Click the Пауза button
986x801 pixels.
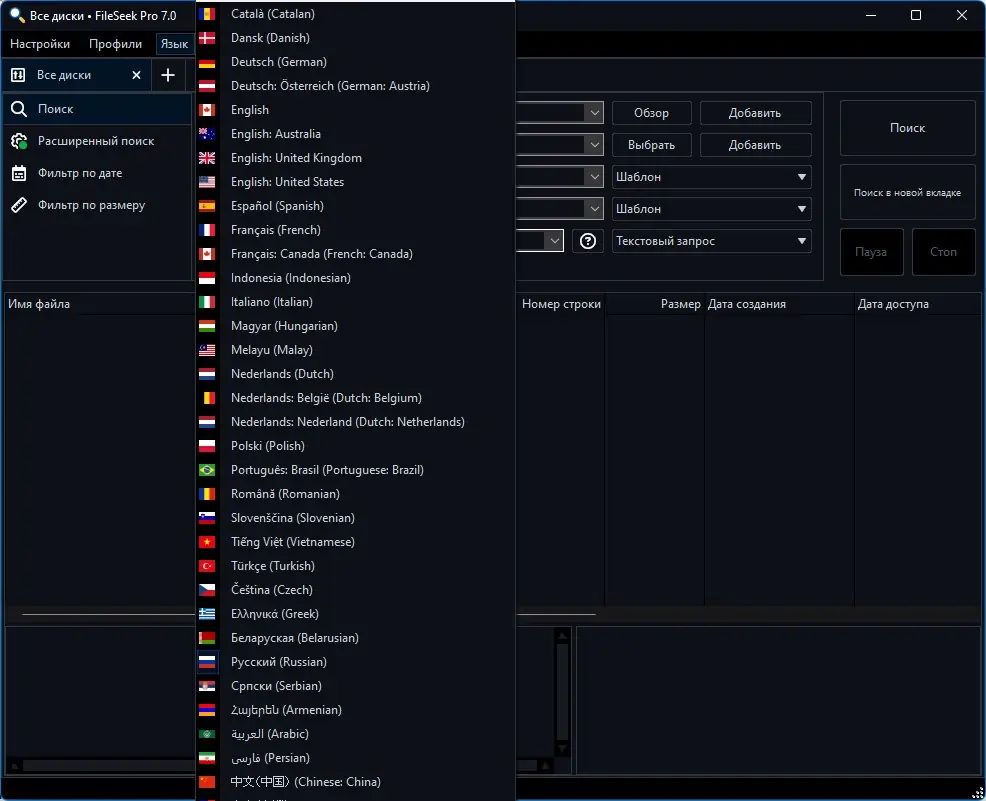(872, 251)
